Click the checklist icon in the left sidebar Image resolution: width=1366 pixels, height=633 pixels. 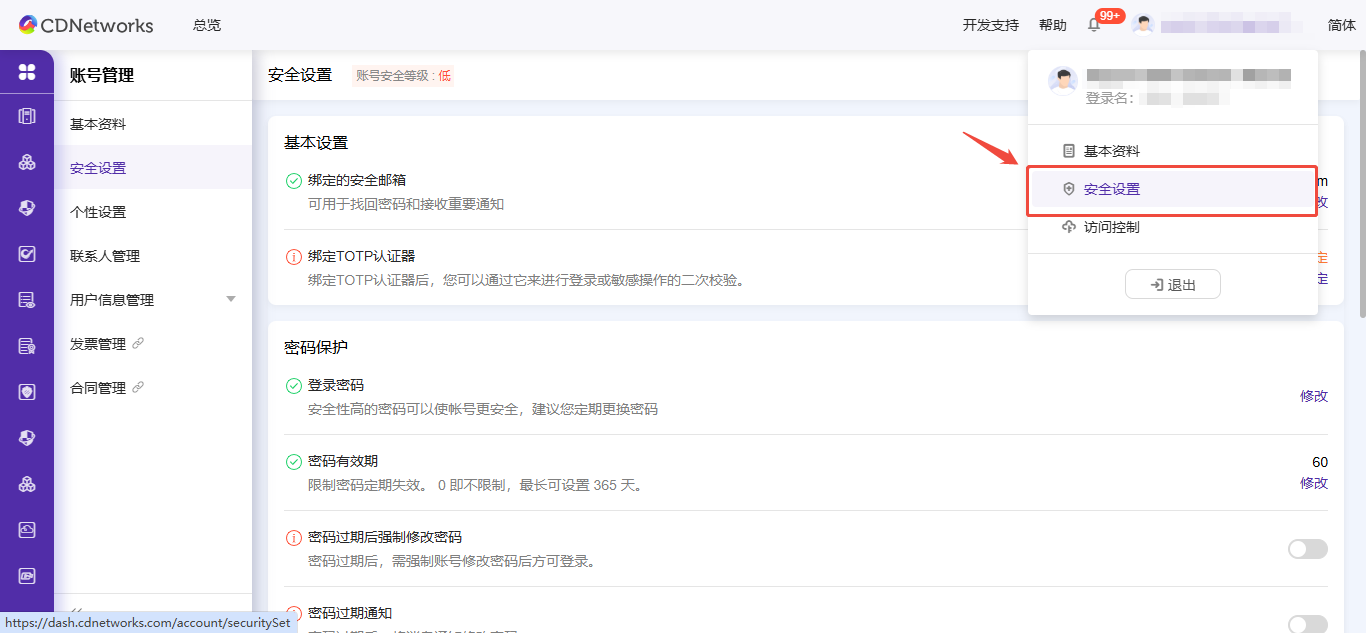coord(27,255)
